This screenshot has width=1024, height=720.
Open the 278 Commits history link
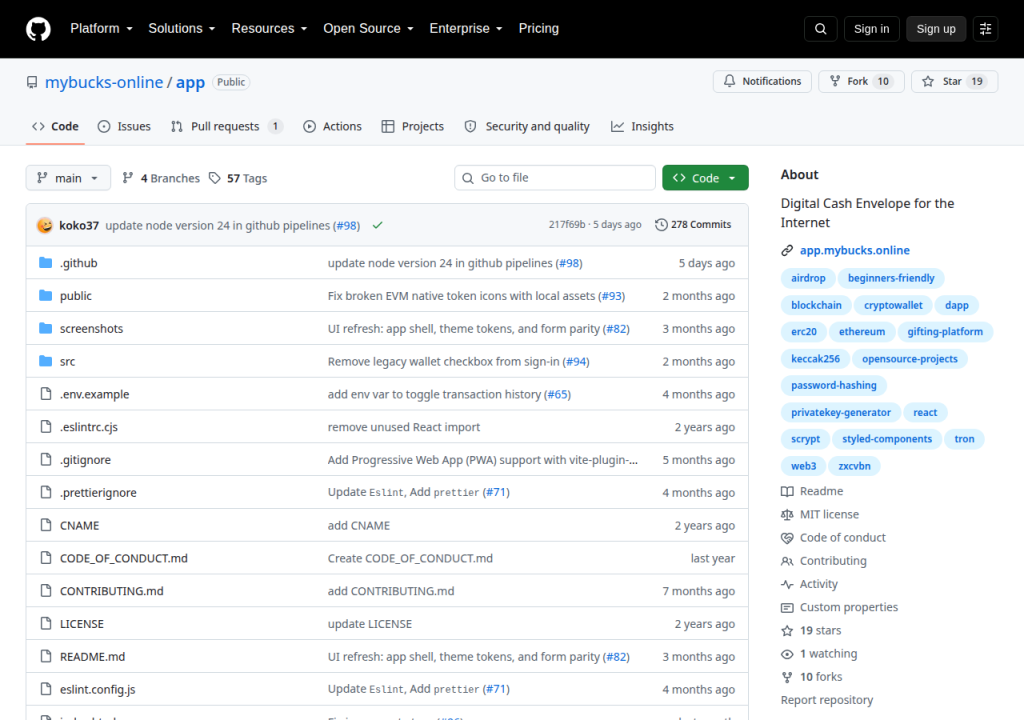[x=694, y=225]
